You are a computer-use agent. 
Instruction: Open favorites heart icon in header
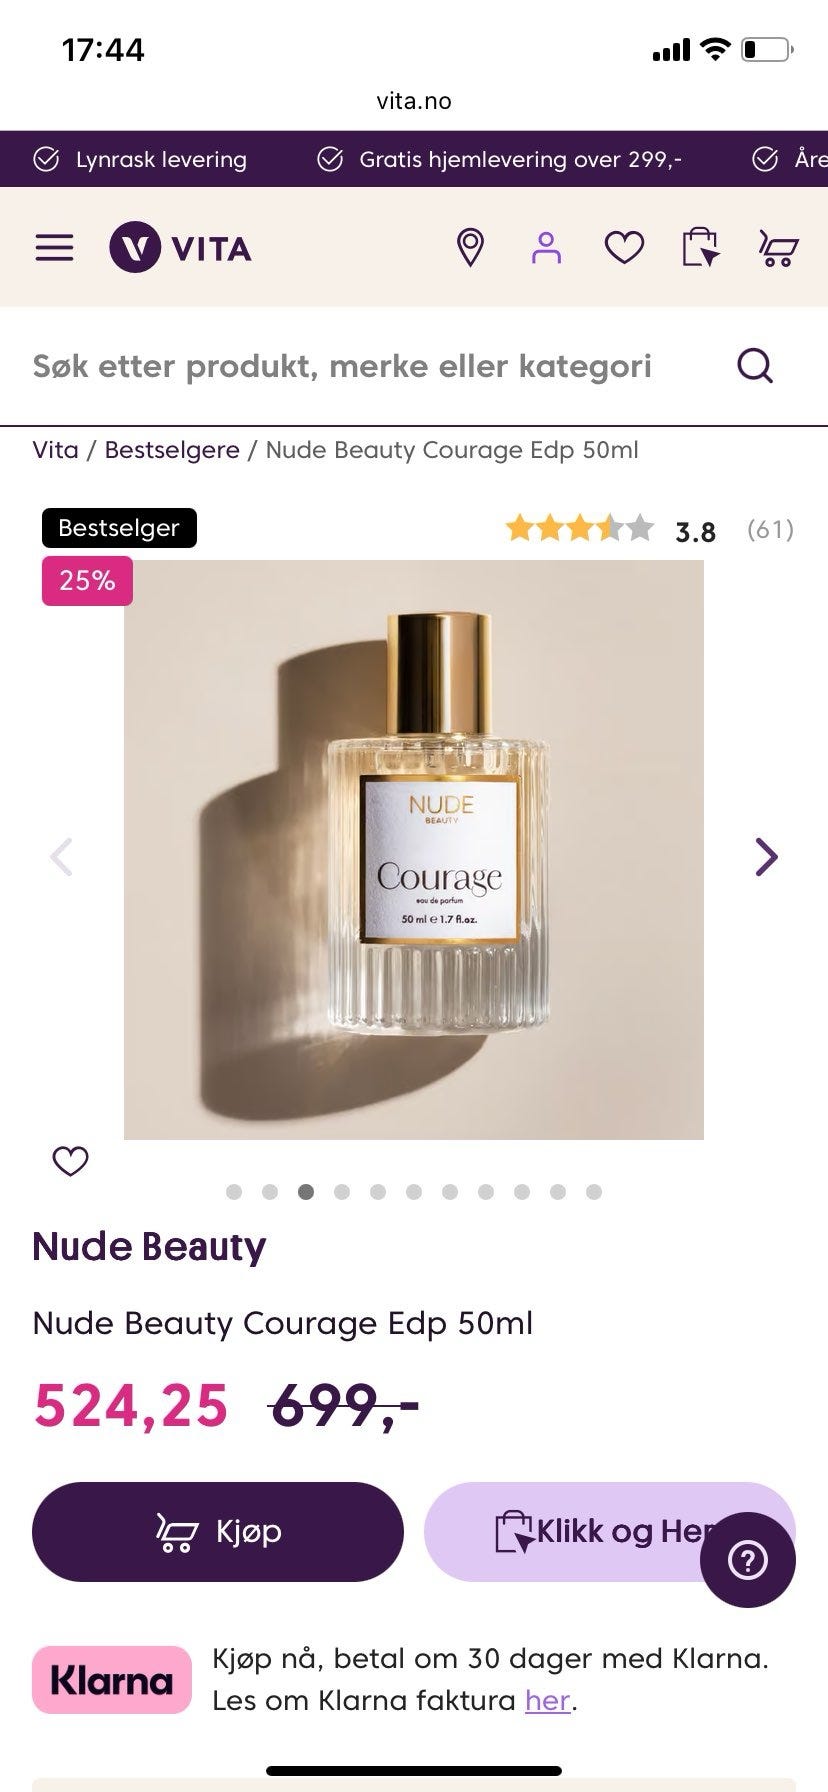[x=624, y=248]
